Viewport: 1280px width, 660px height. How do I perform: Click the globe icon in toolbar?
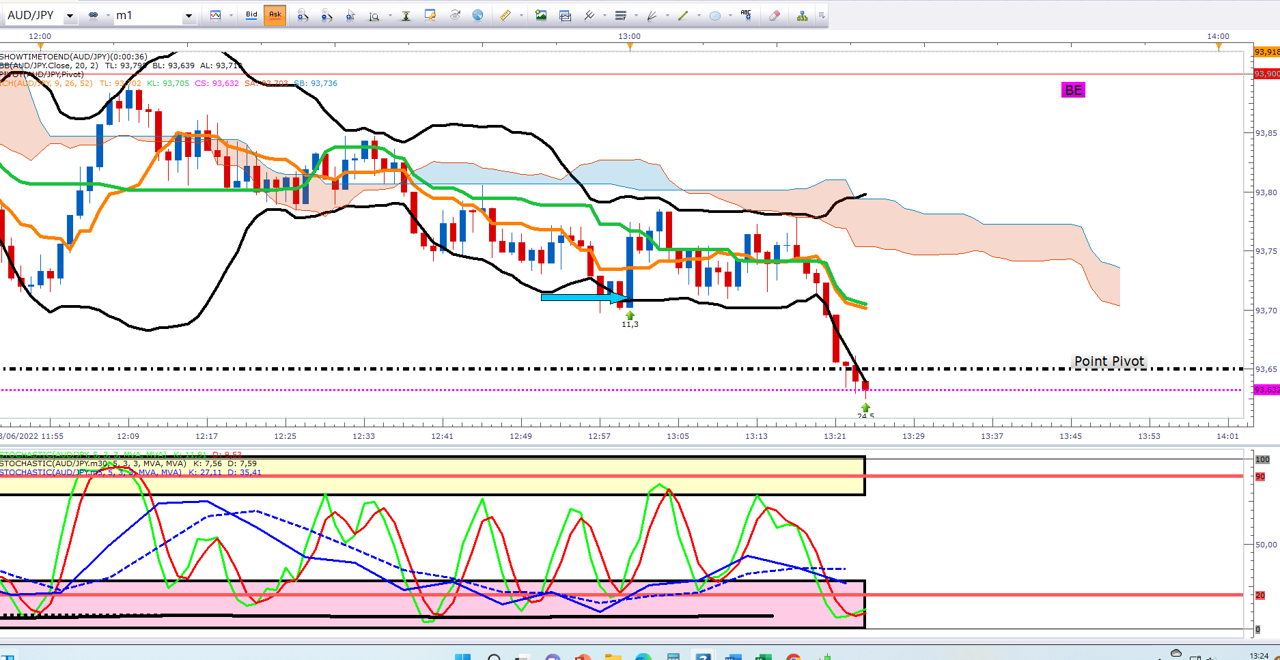478,15
